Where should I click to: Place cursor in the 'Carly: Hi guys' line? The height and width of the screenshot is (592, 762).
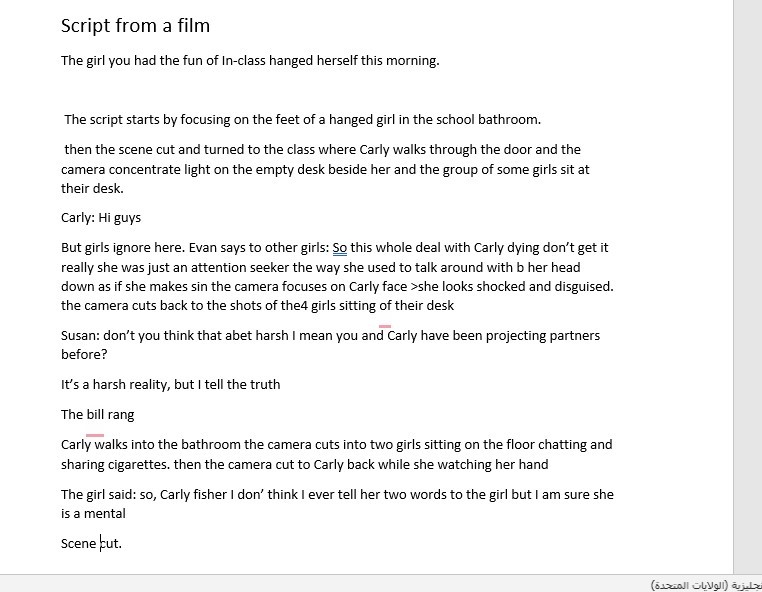(x=101, y=218)
